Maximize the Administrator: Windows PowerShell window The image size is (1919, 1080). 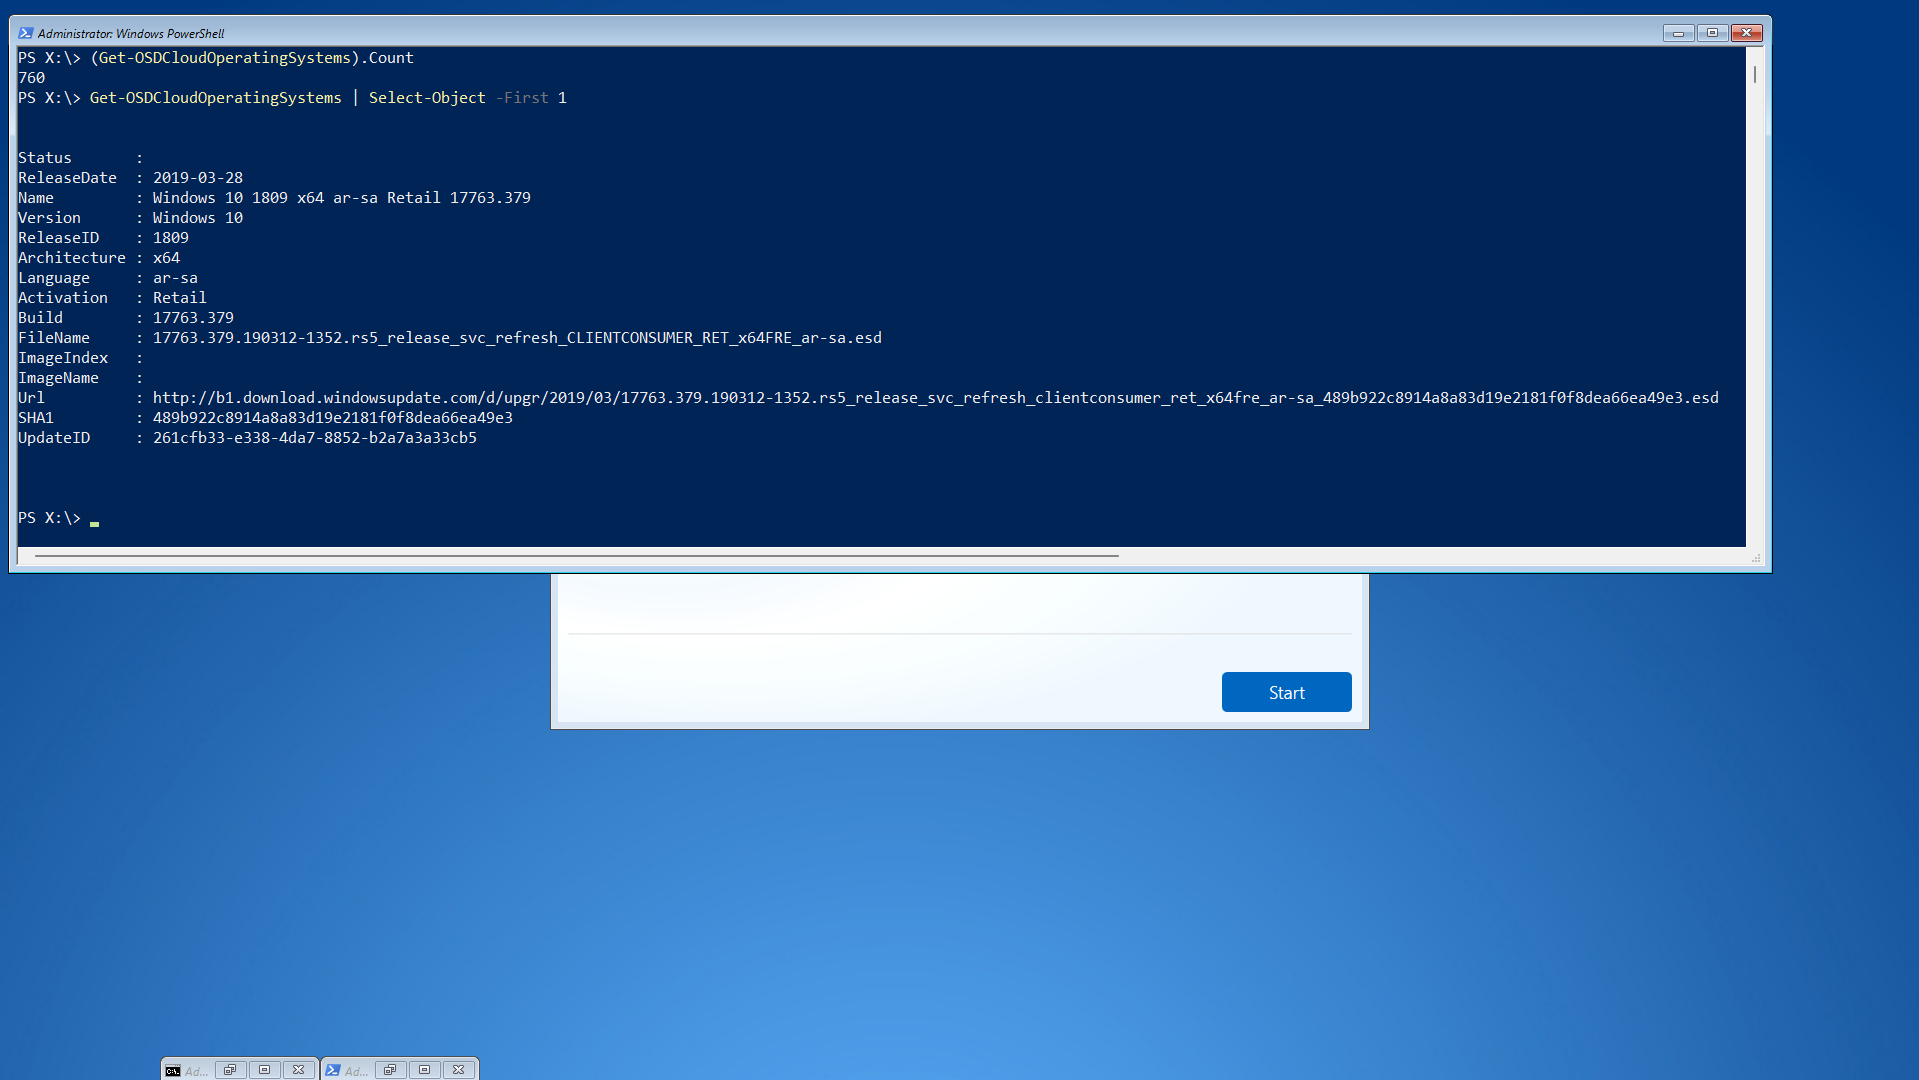coord(1712,33)
